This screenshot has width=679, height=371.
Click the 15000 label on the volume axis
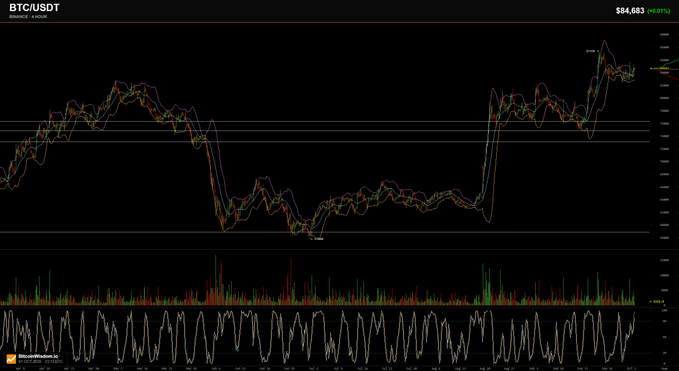[x=663, y=260]
